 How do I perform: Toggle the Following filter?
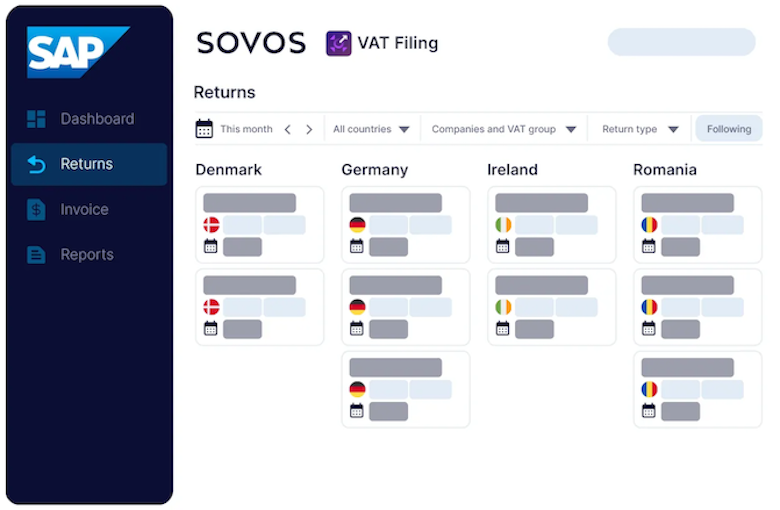coord(729,129)
